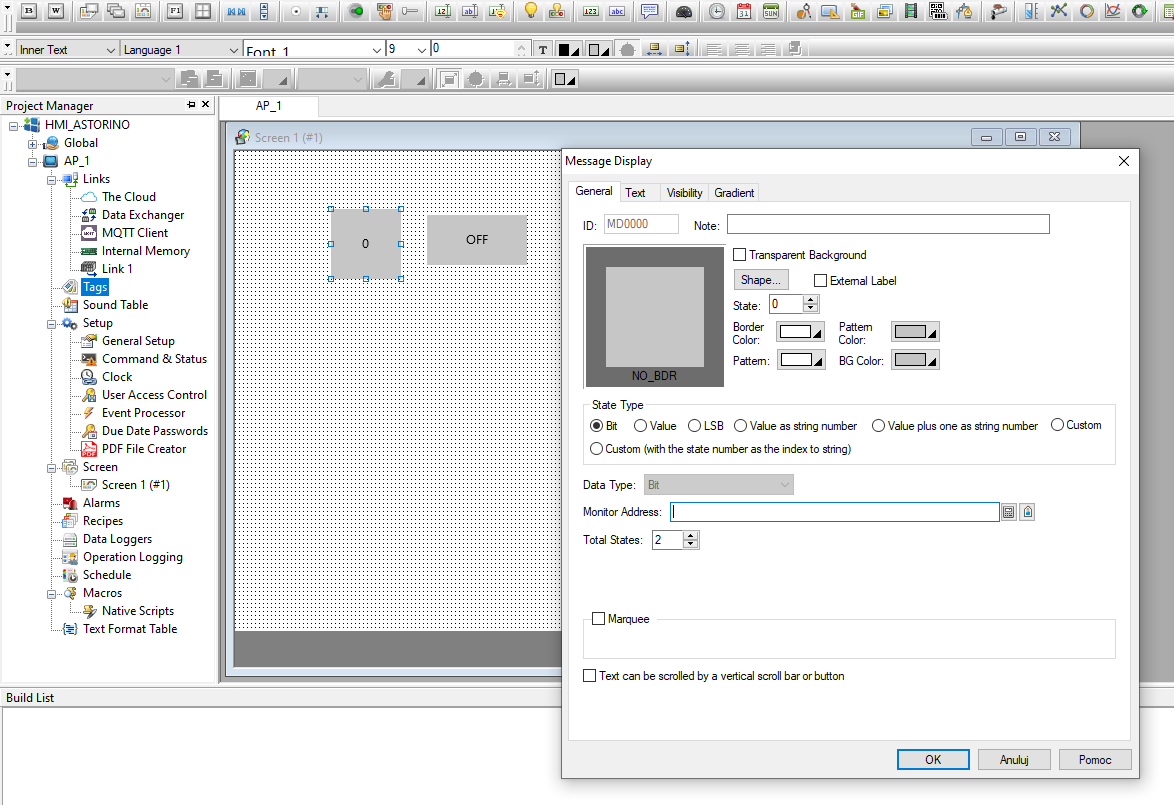The width and height of the screenshot is (1174, 805).
Task: Click the date display calendar icon
Action: [x=743, y=11]
